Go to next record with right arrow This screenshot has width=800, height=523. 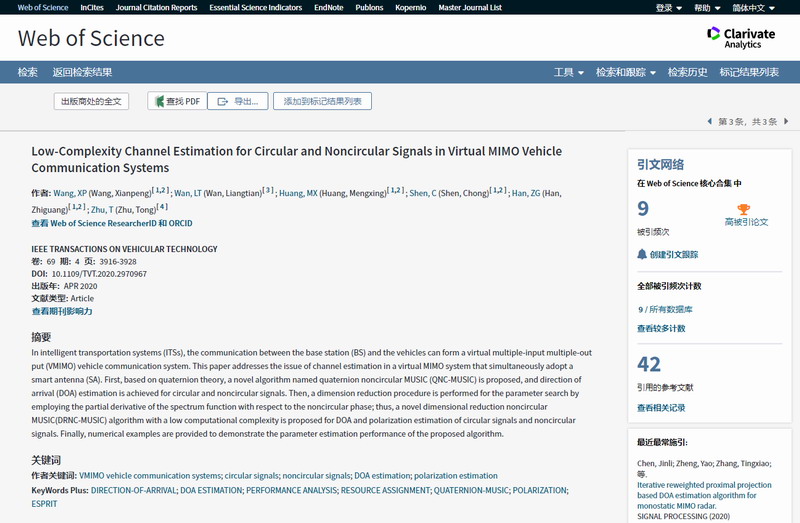click(786, 122)
